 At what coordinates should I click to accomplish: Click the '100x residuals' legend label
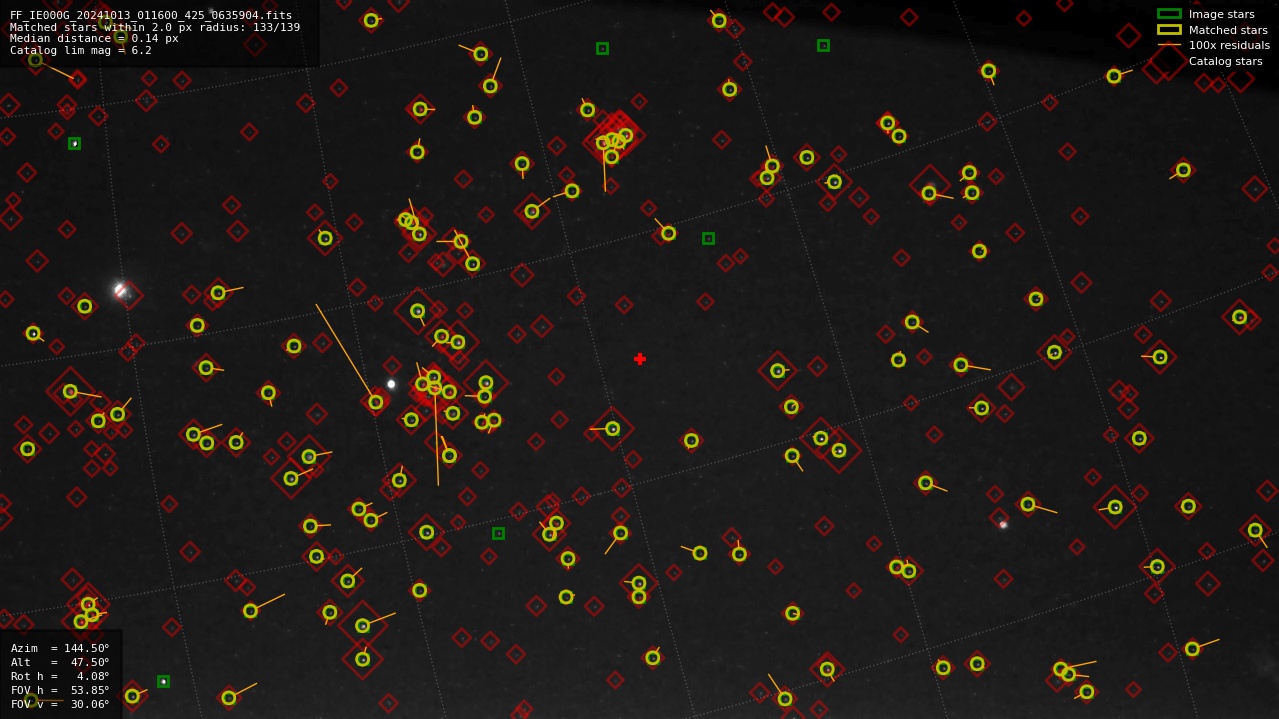[1229, 45]
